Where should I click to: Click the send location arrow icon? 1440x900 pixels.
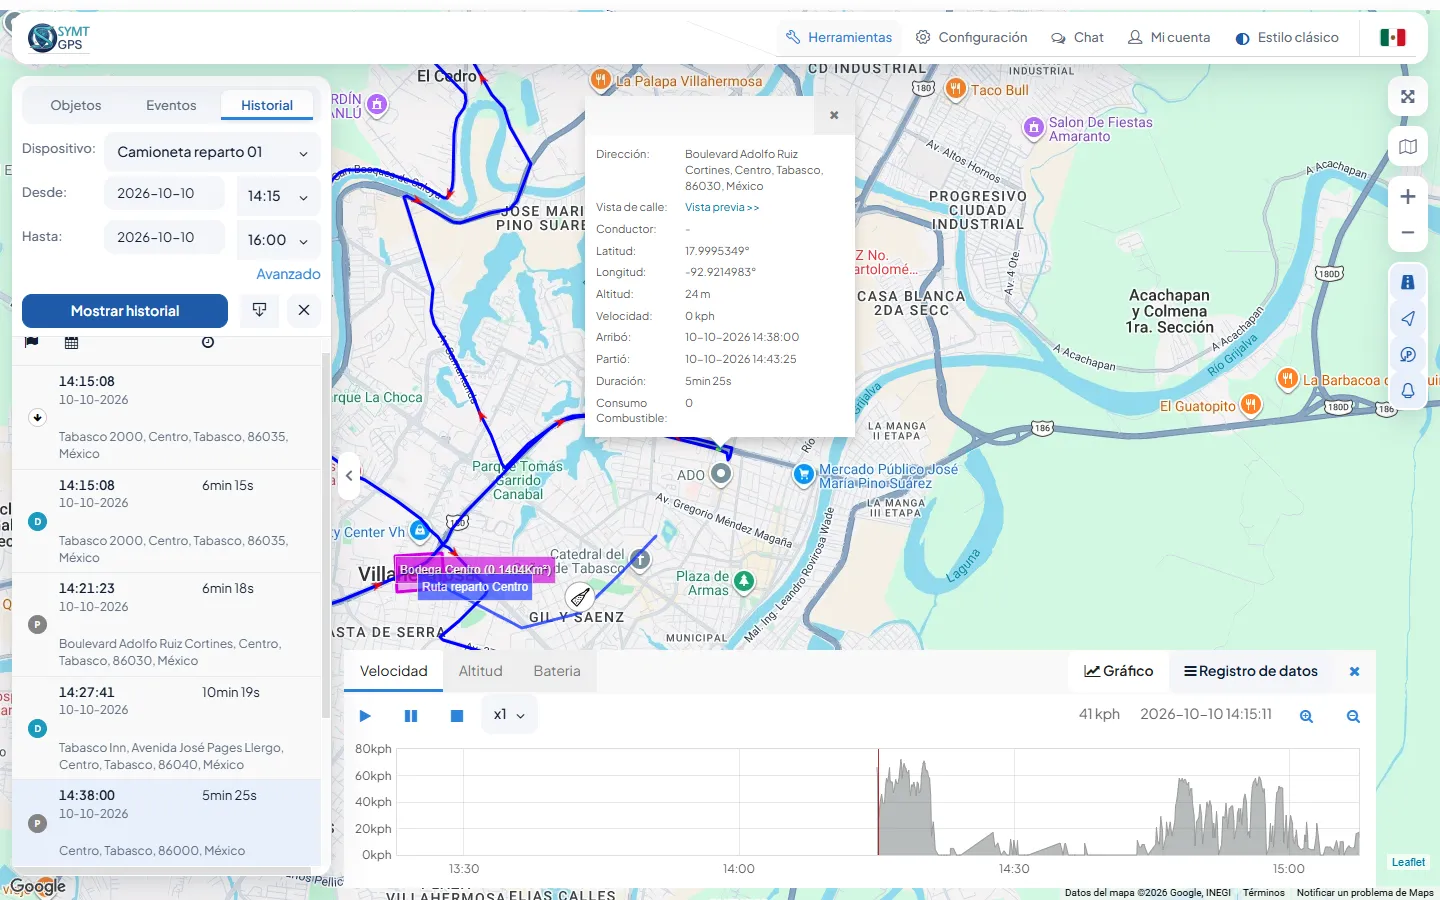[x=1408, y=318]
